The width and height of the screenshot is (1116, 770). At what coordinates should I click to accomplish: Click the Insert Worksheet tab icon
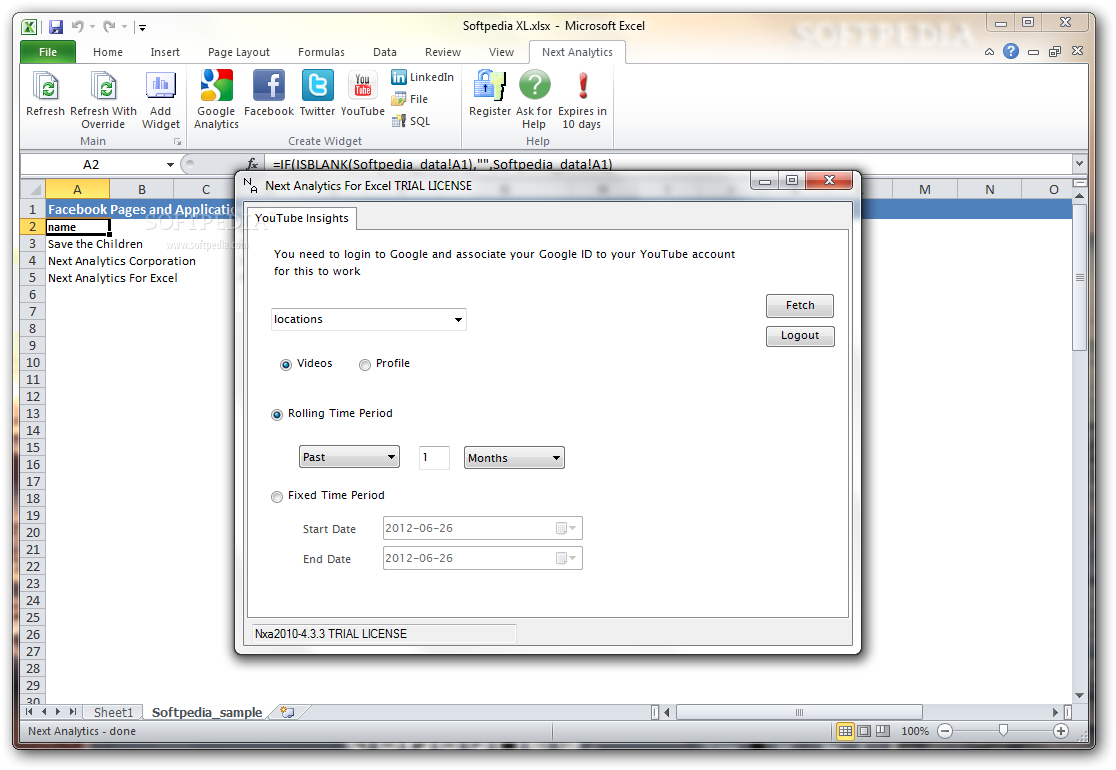[288, 712]
